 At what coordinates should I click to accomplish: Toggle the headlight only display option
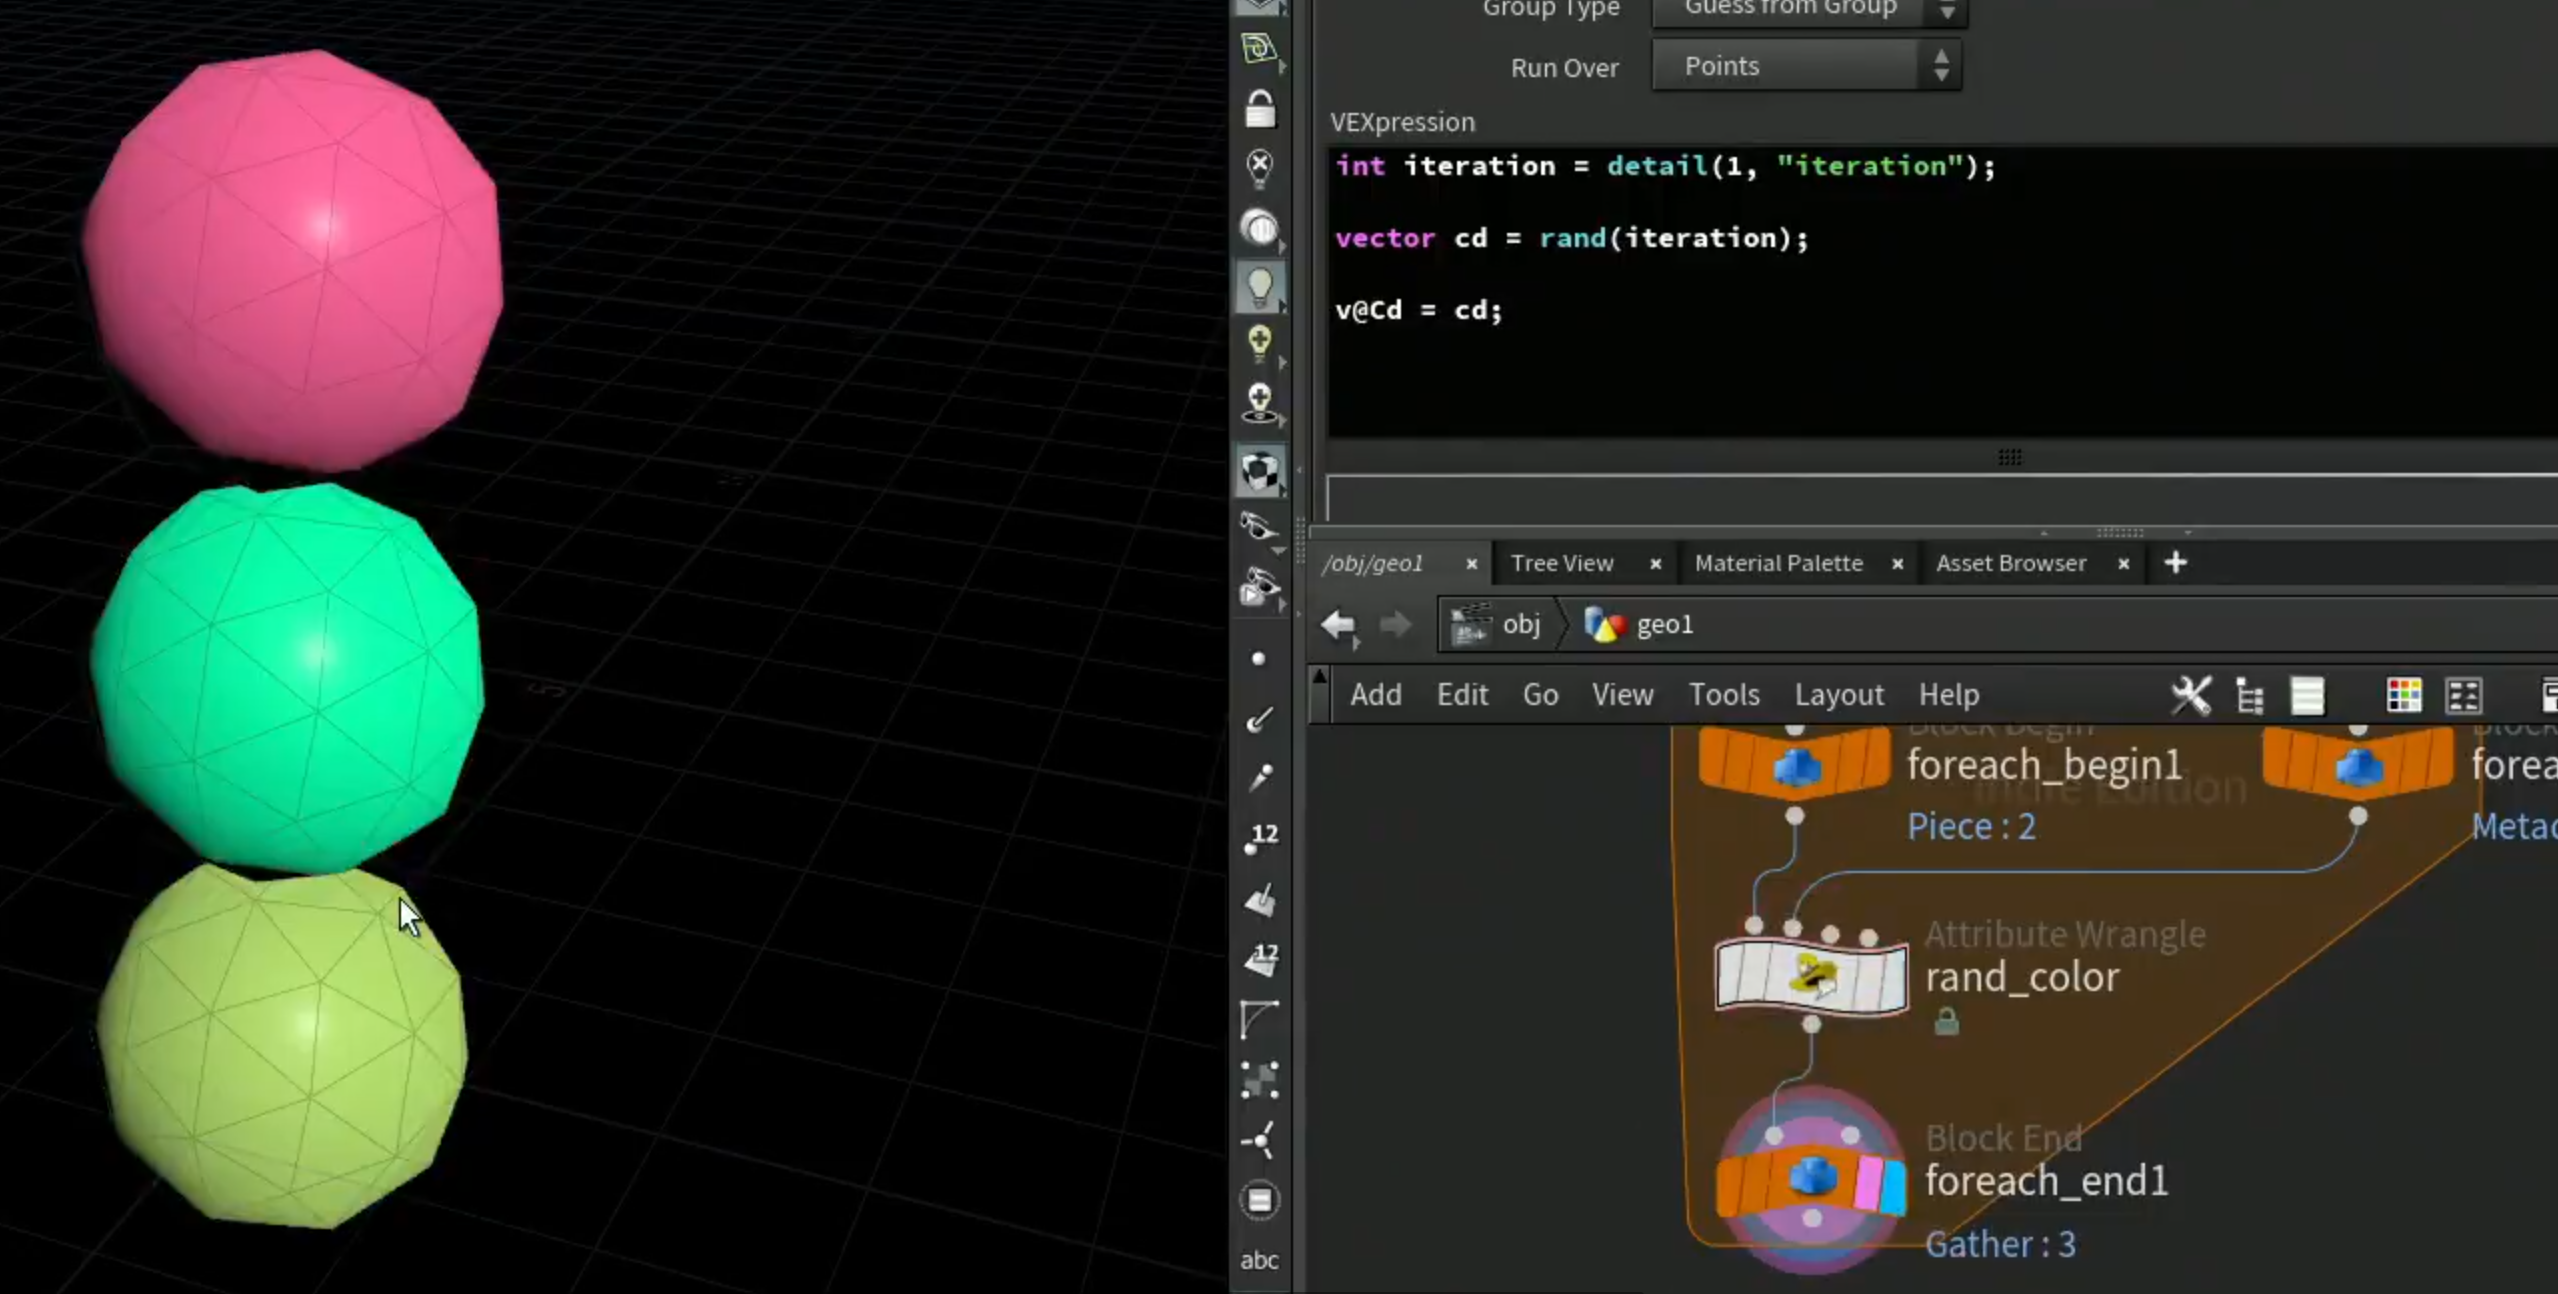click(x=1259, y=228)
